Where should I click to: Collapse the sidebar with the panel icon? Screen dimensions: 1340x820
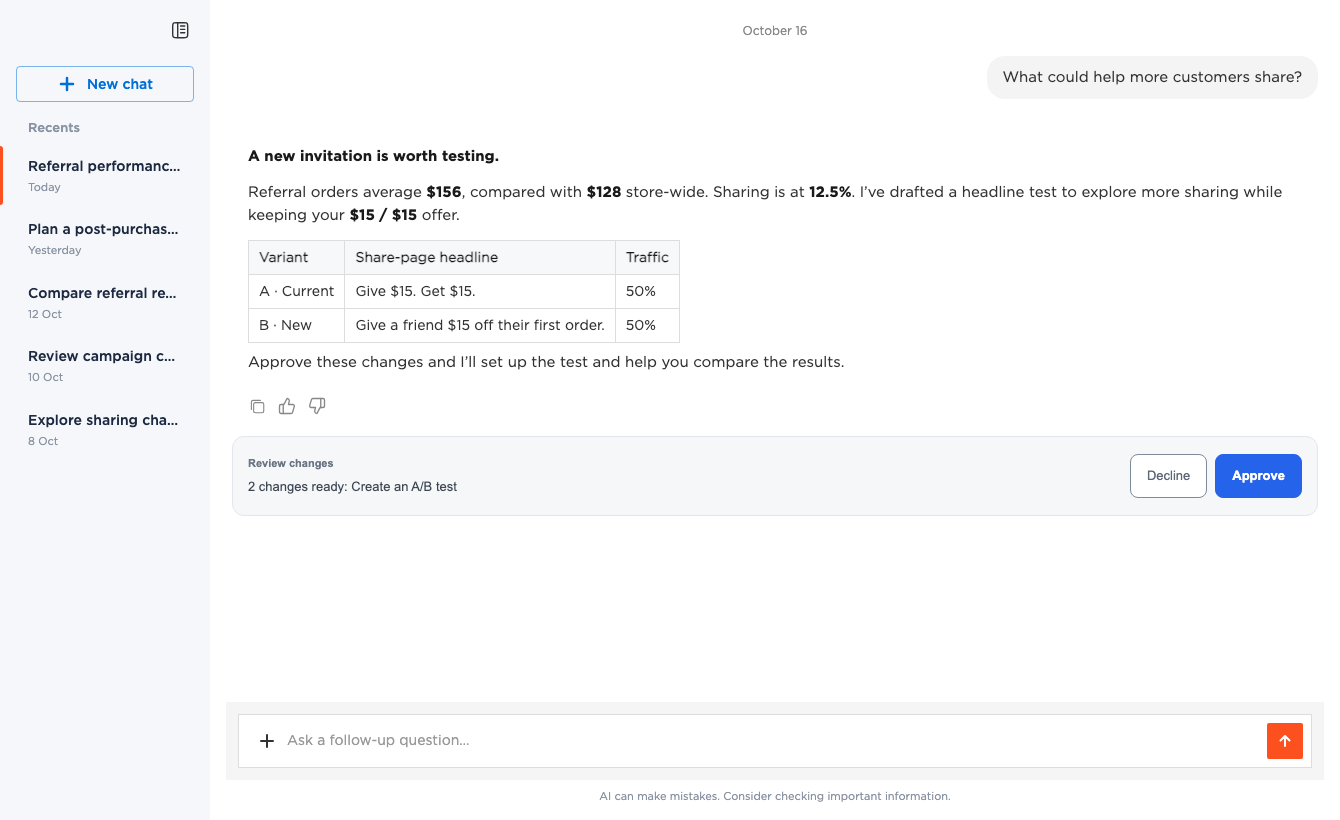180,30
